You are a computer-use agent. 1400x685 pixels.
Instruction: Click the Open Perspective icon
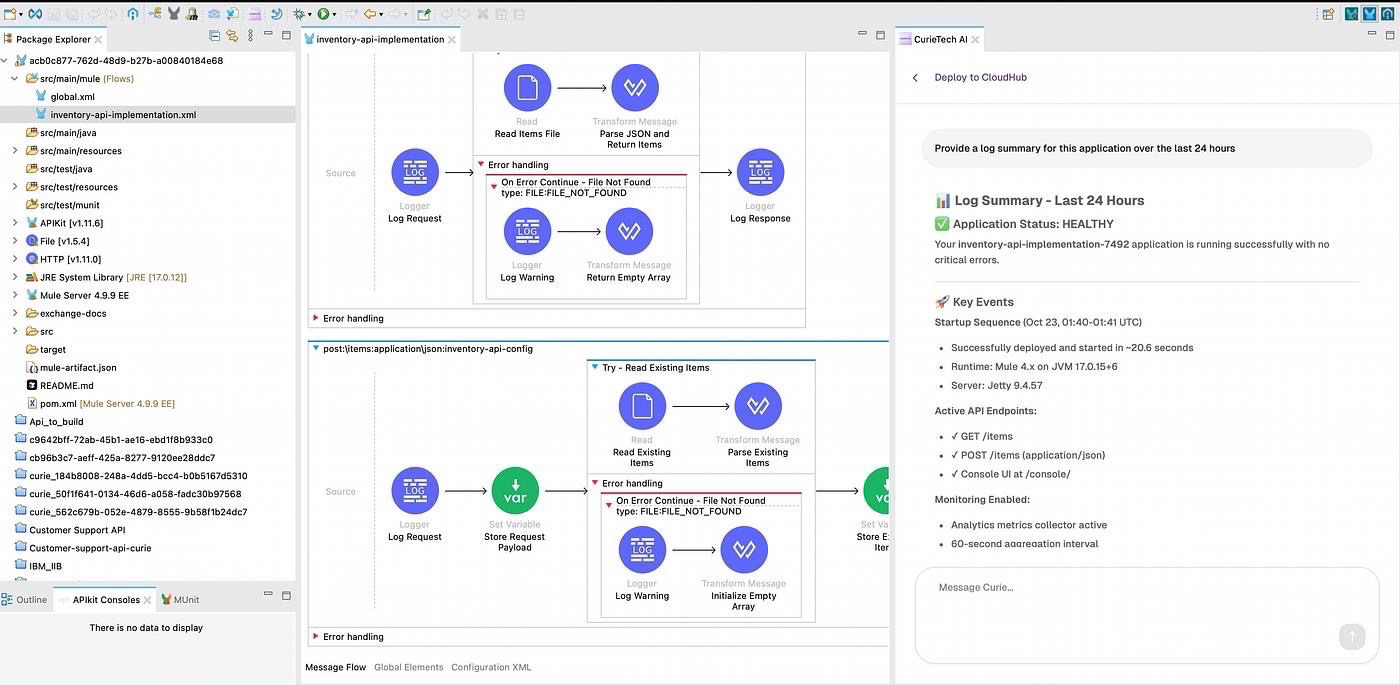click(x=1328, y=14)
